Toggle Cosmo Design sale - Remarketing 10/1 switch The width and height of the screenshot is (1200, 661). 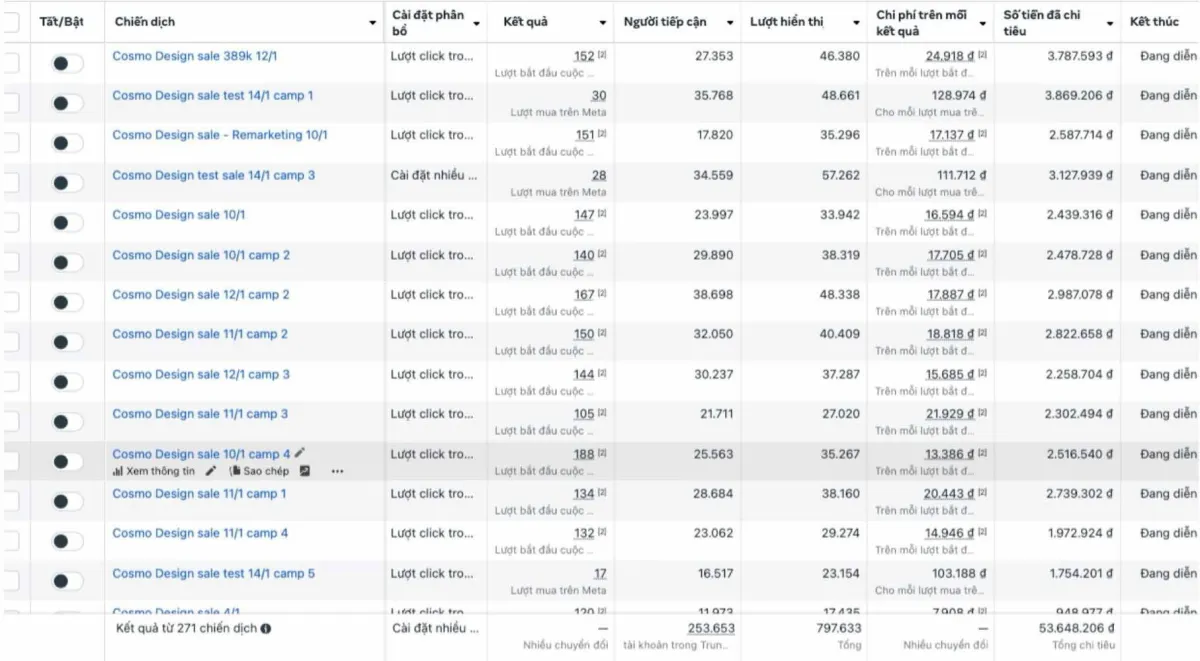(x=68, y=143)
